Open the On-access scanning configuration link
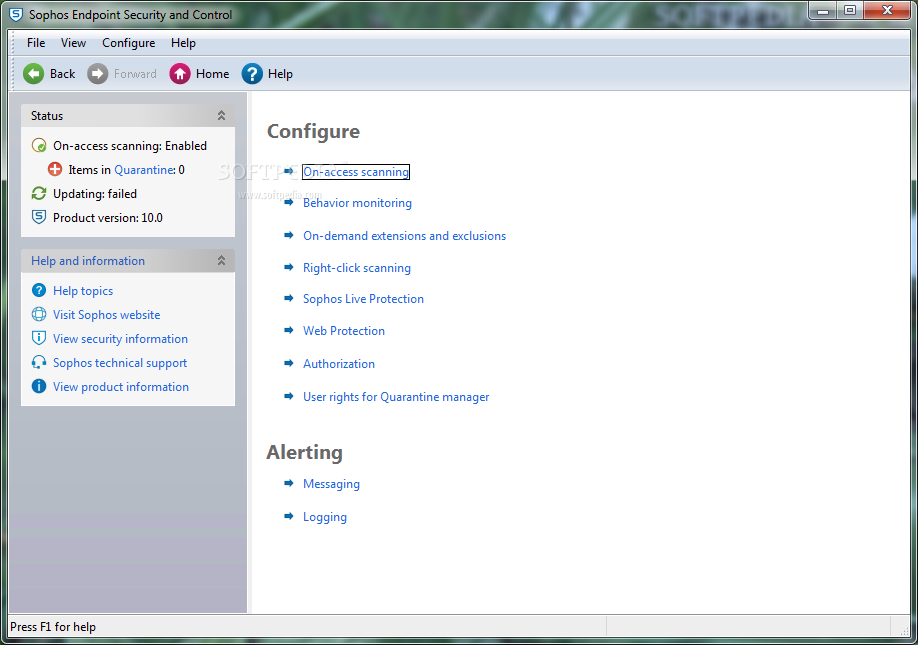The width and height of the screenshot is (918, 645). tap(356, 171)
